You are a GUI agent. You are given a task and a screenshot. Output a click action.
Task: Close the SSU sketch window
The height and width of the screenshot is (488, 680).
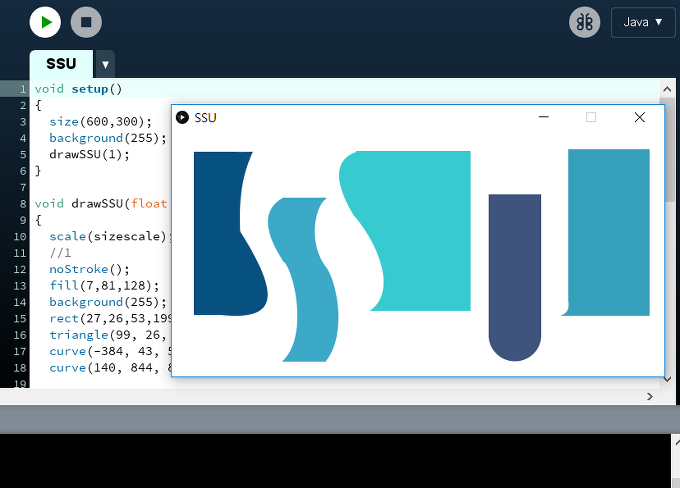click(x=640, y=117)
